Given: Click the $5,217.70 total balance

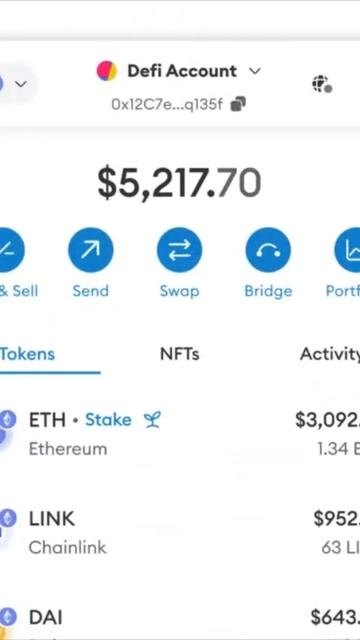Looking at the screenshot, I should [179, 183].
